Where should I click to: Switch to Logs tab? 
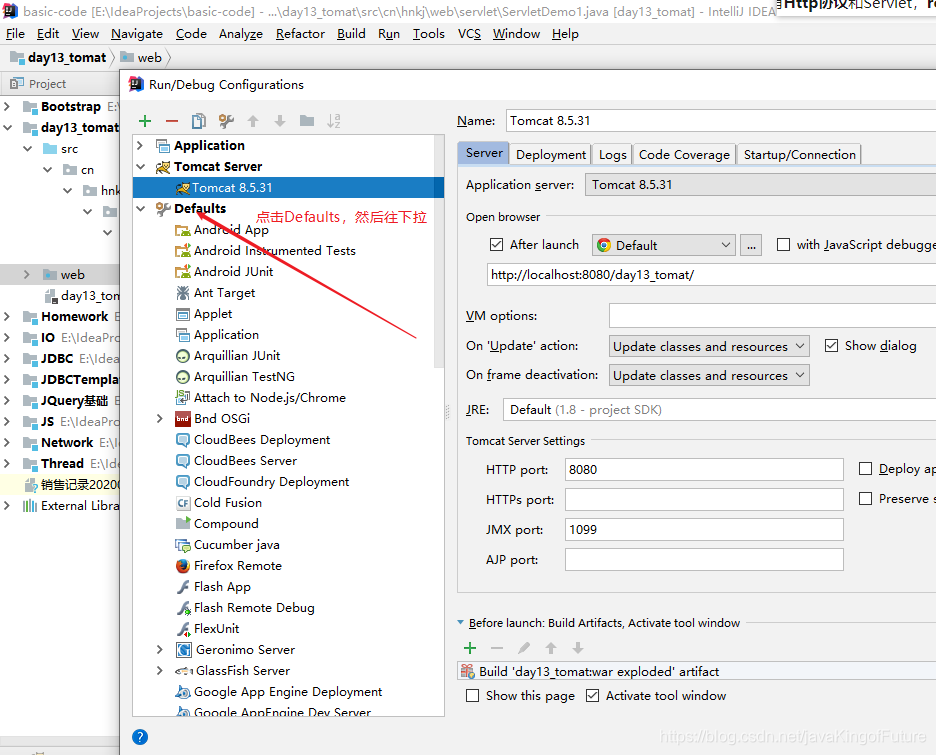[x=612, y=155]
